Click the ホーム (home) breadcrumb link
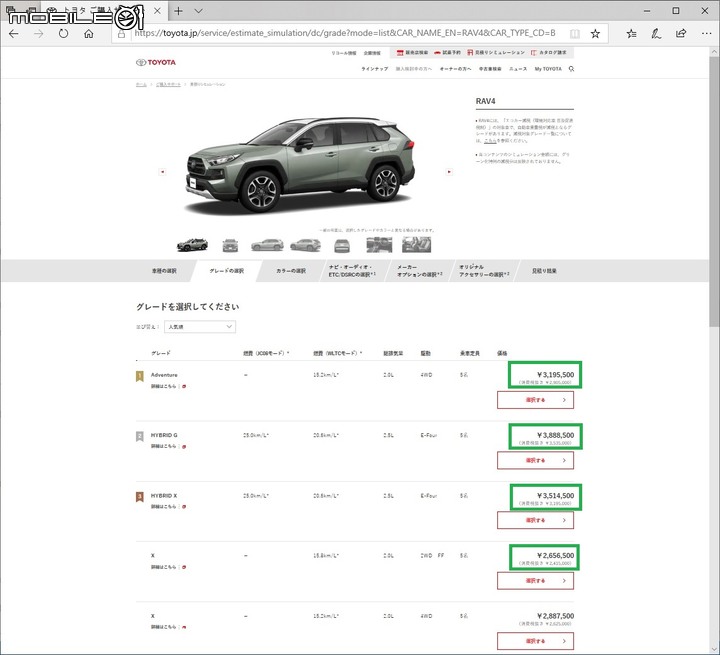720x655 pixels. [x=141, y=85]
